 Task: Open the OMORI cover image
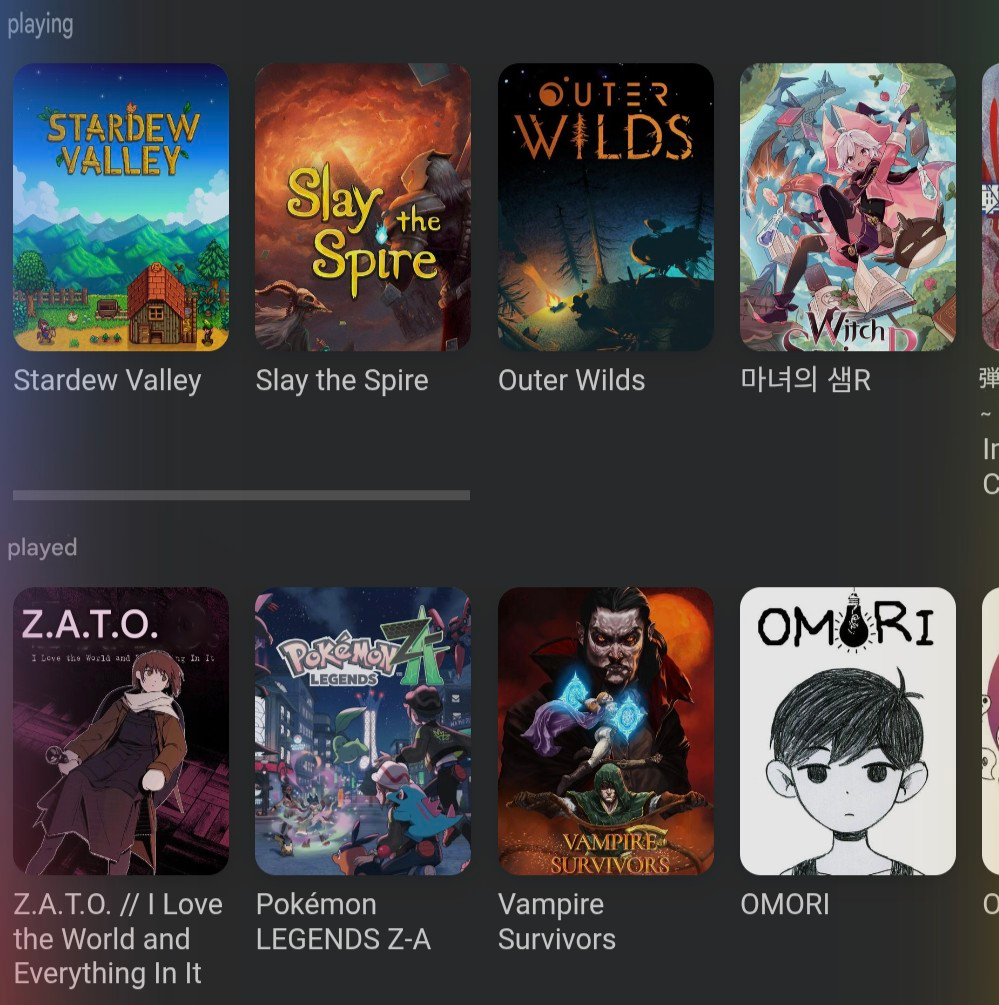click(x=848, y=731)
